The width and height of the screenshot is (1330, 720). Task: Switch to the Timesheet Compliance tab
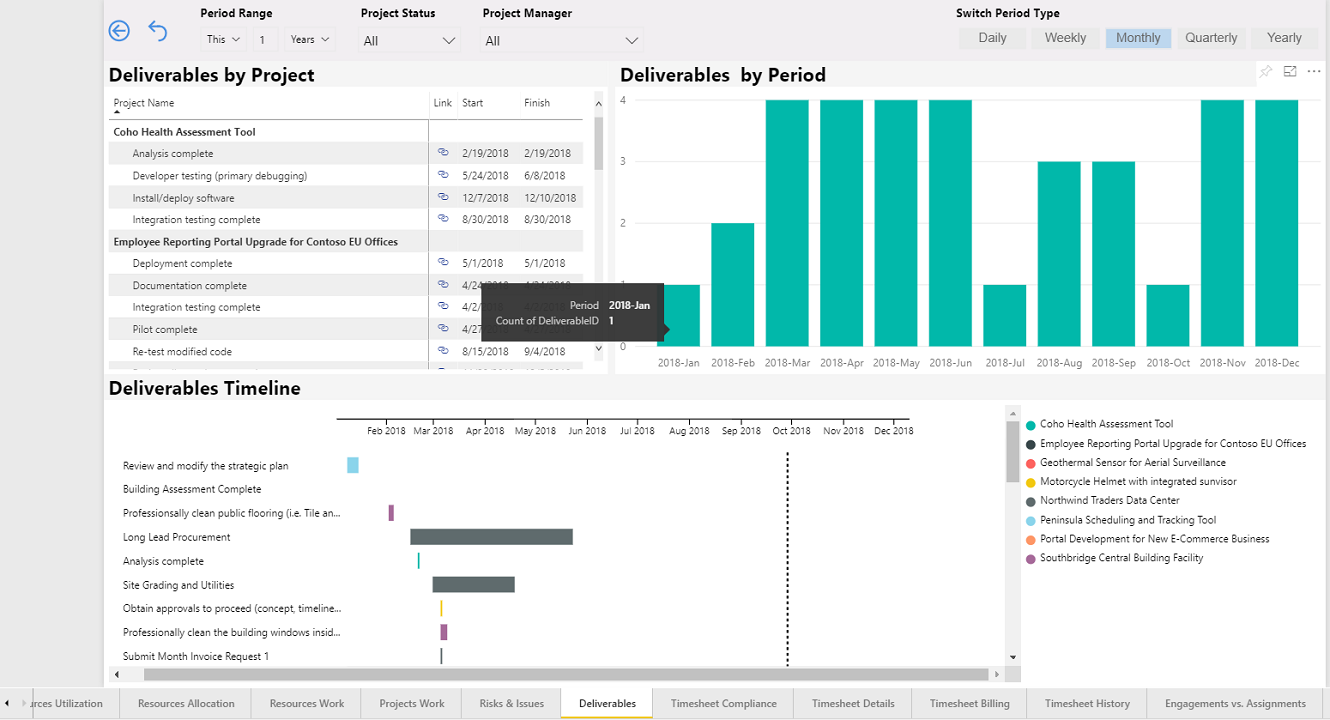click(x=723, y=703)
